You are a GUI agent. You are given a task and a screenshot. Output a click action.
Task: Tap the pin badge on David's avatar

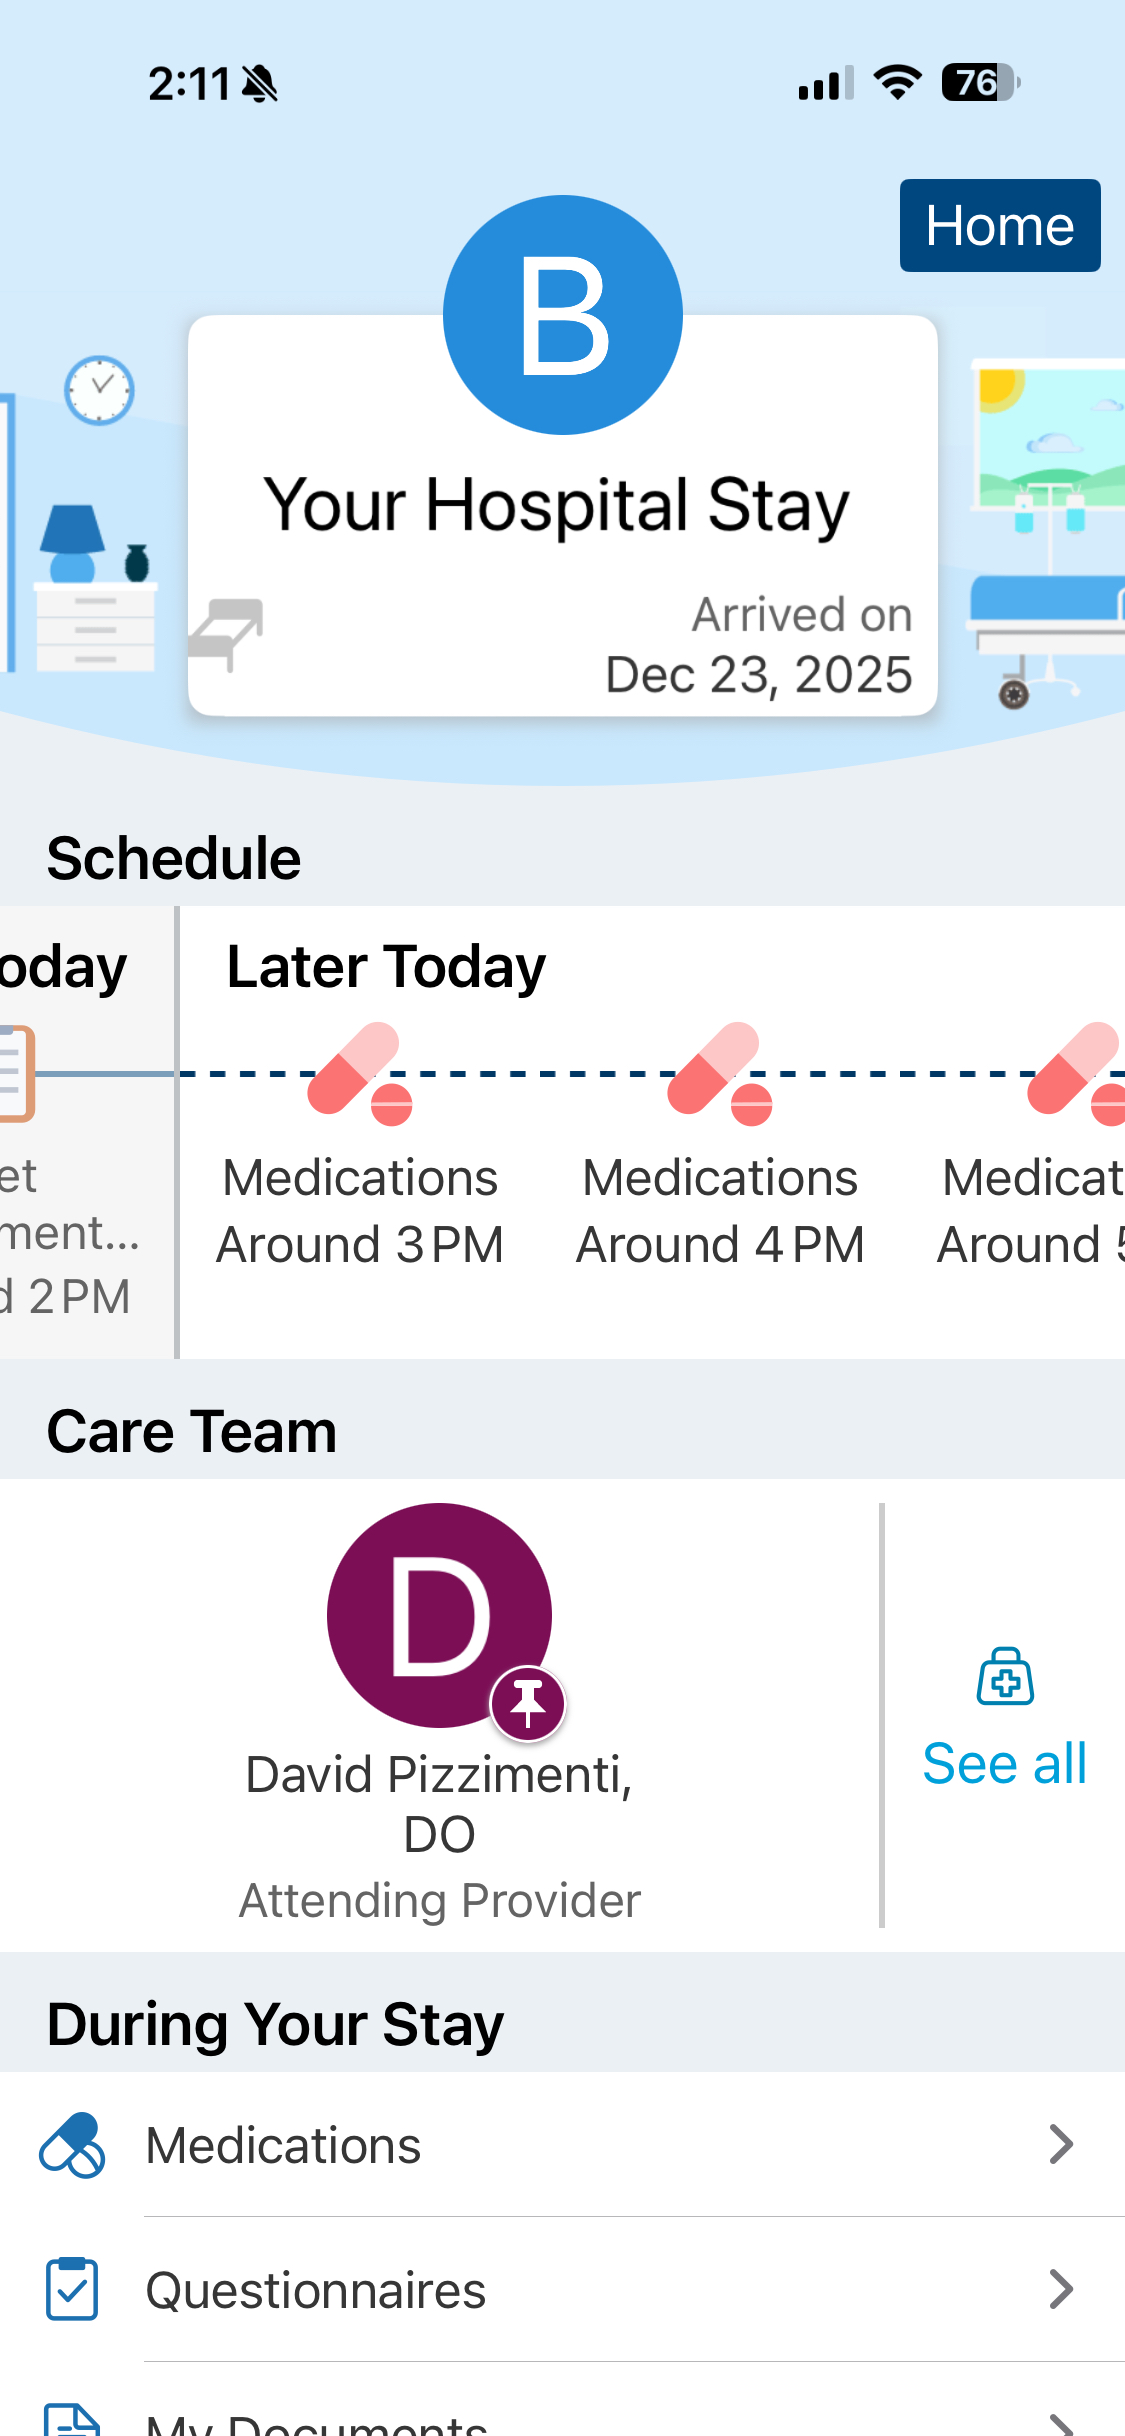pos(528,1703)
